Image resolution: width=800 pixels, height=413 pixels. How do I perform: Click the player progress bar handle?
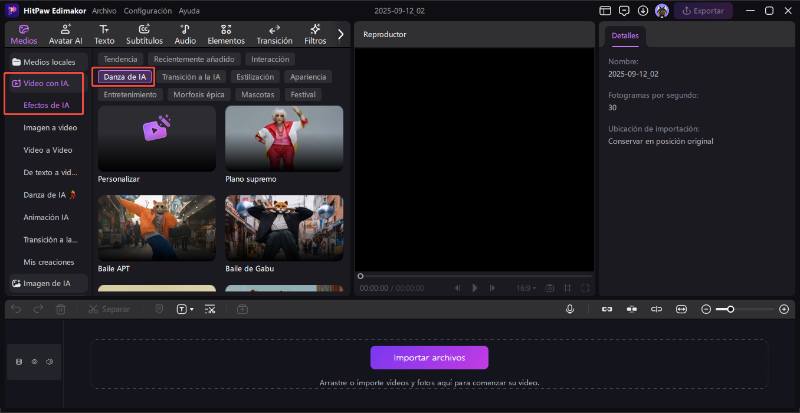360,276
